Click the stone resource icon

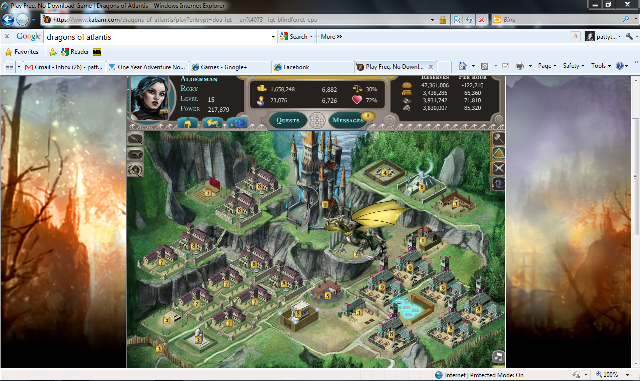pos(407,108)
